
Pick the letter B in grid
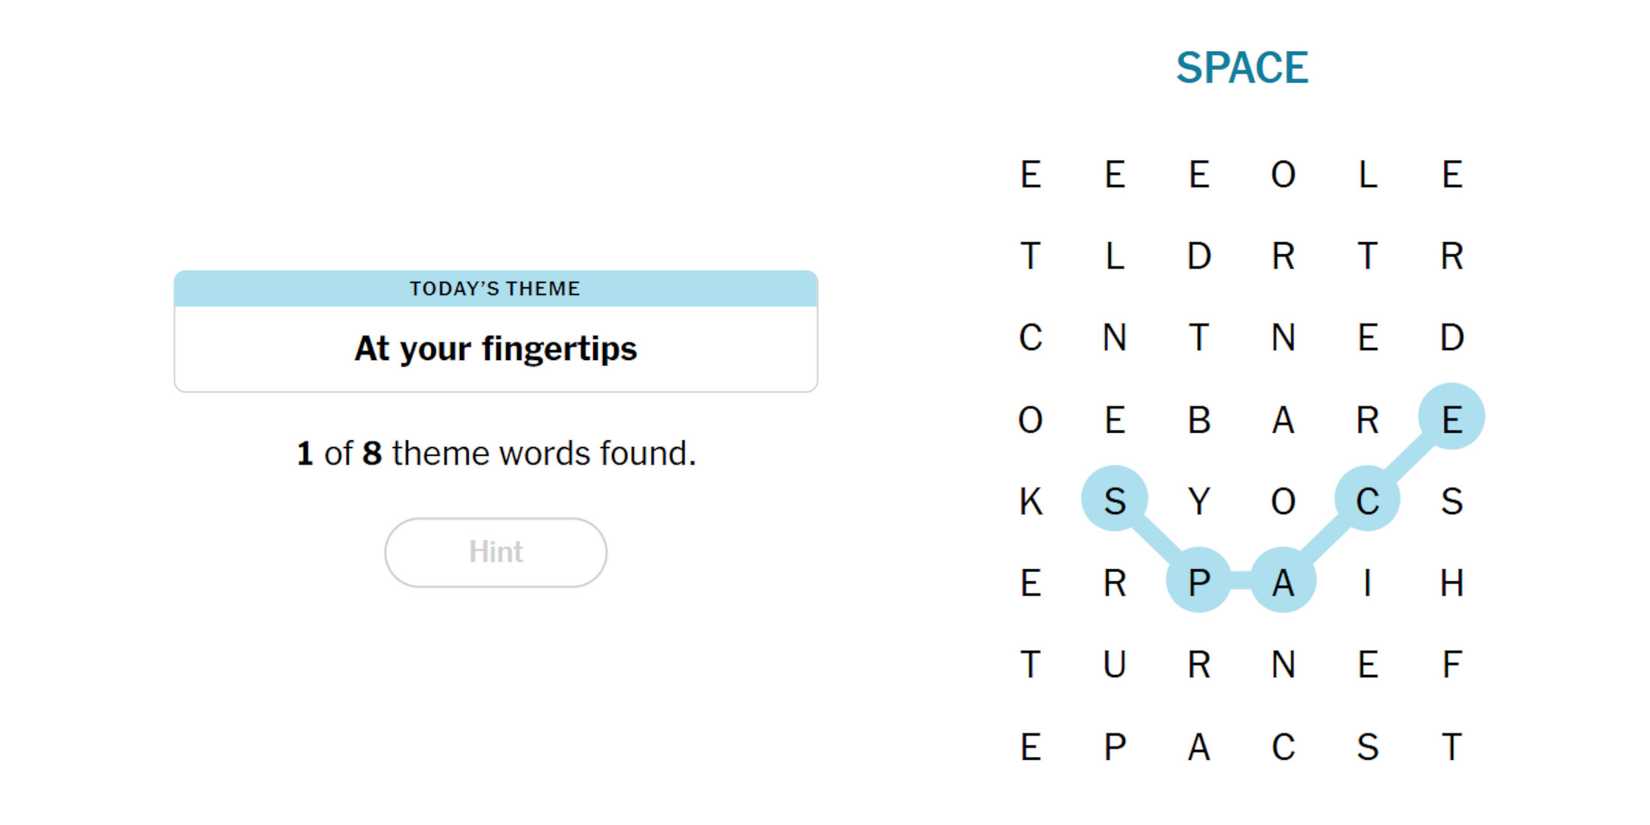1198,419
